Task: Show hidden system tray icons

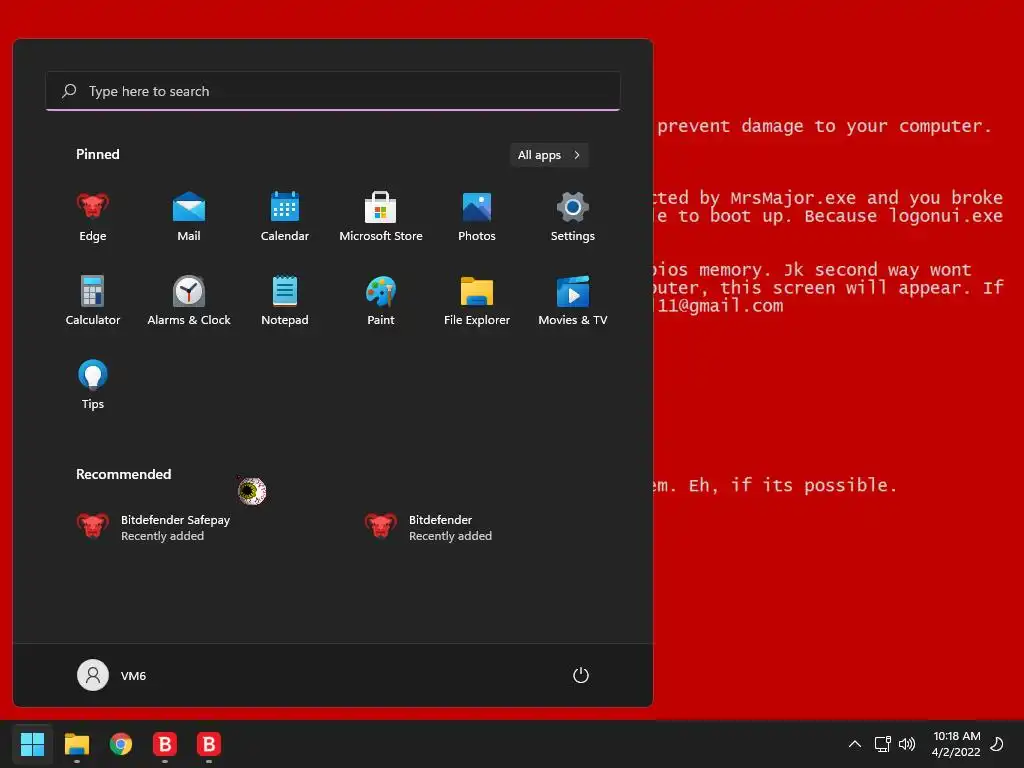Action: [855, 744]
